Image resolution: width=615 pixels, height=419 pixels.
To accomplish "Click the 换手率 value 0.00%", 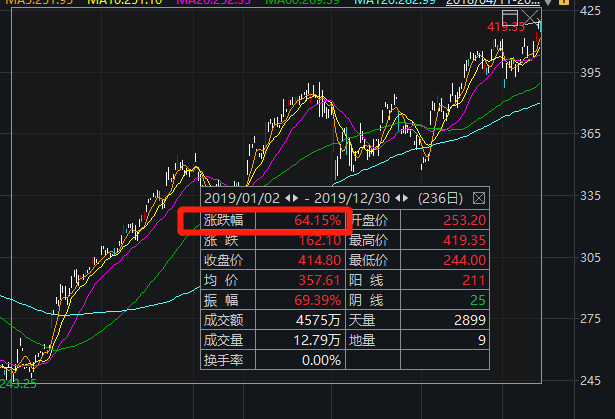I will (321, 360).
